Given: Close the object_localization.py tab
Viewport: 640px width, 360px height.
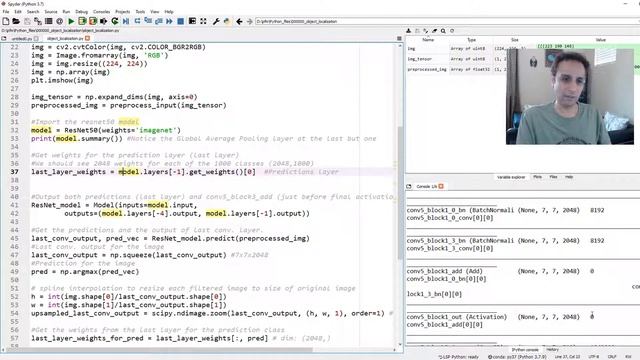Looking at the screenshot, I should 87,38.
